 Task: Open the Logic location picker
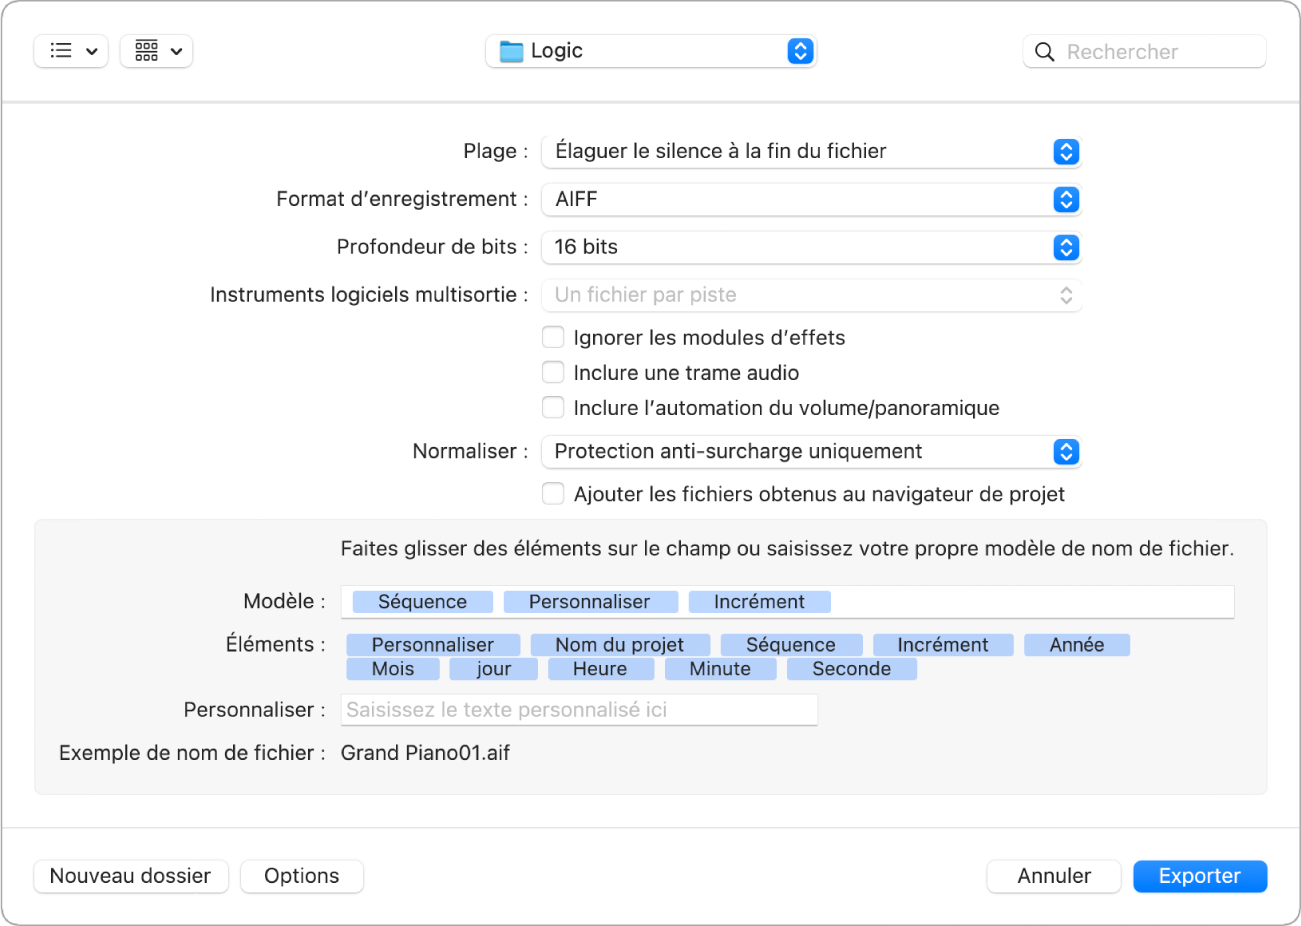click(x=799, y=50)
